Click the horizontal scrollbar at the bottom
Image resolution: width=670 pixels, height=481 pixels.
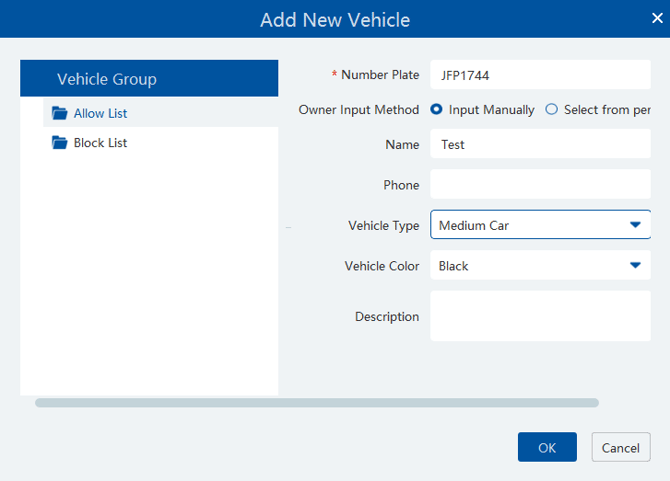[x=316, y=403]
